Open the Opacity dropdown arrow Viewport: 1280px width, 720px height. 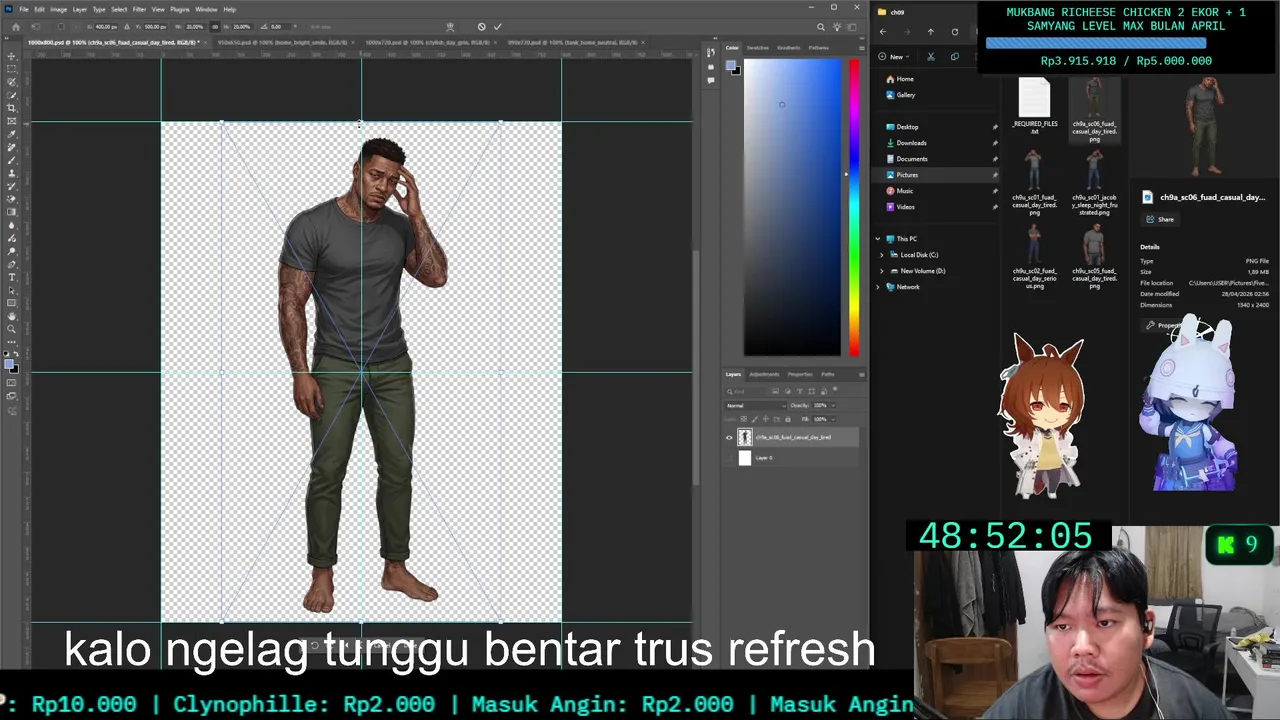click(833, 406)
